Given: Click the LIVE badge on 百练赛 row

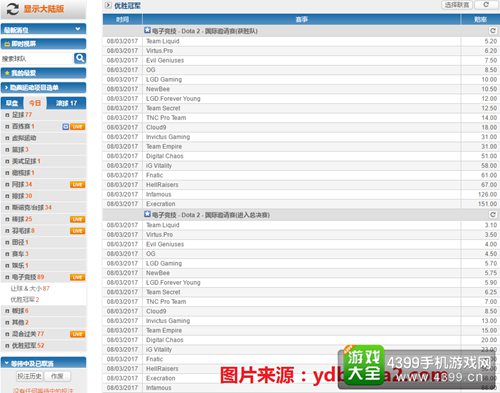Looking at the screenshot, I should point(78,127).
